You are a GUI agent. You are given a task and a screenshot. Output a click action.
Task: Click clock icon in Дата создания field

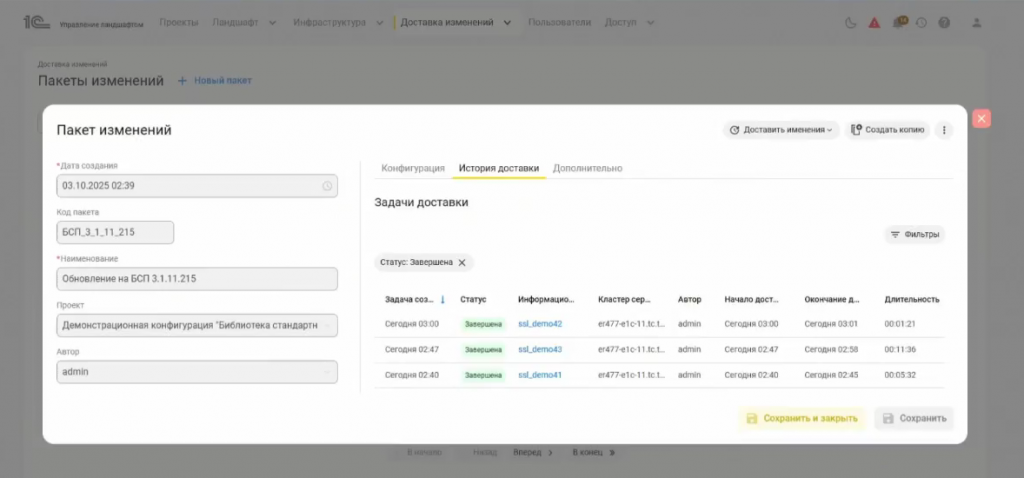pos(327,186)
